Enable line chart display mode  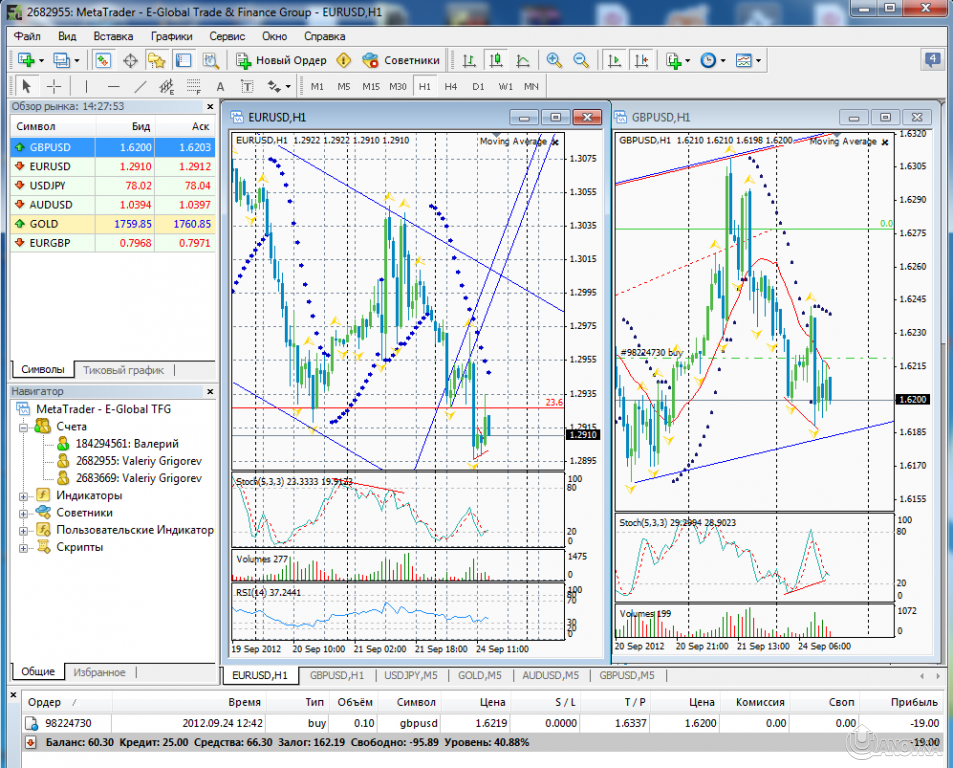pos(523,61)
